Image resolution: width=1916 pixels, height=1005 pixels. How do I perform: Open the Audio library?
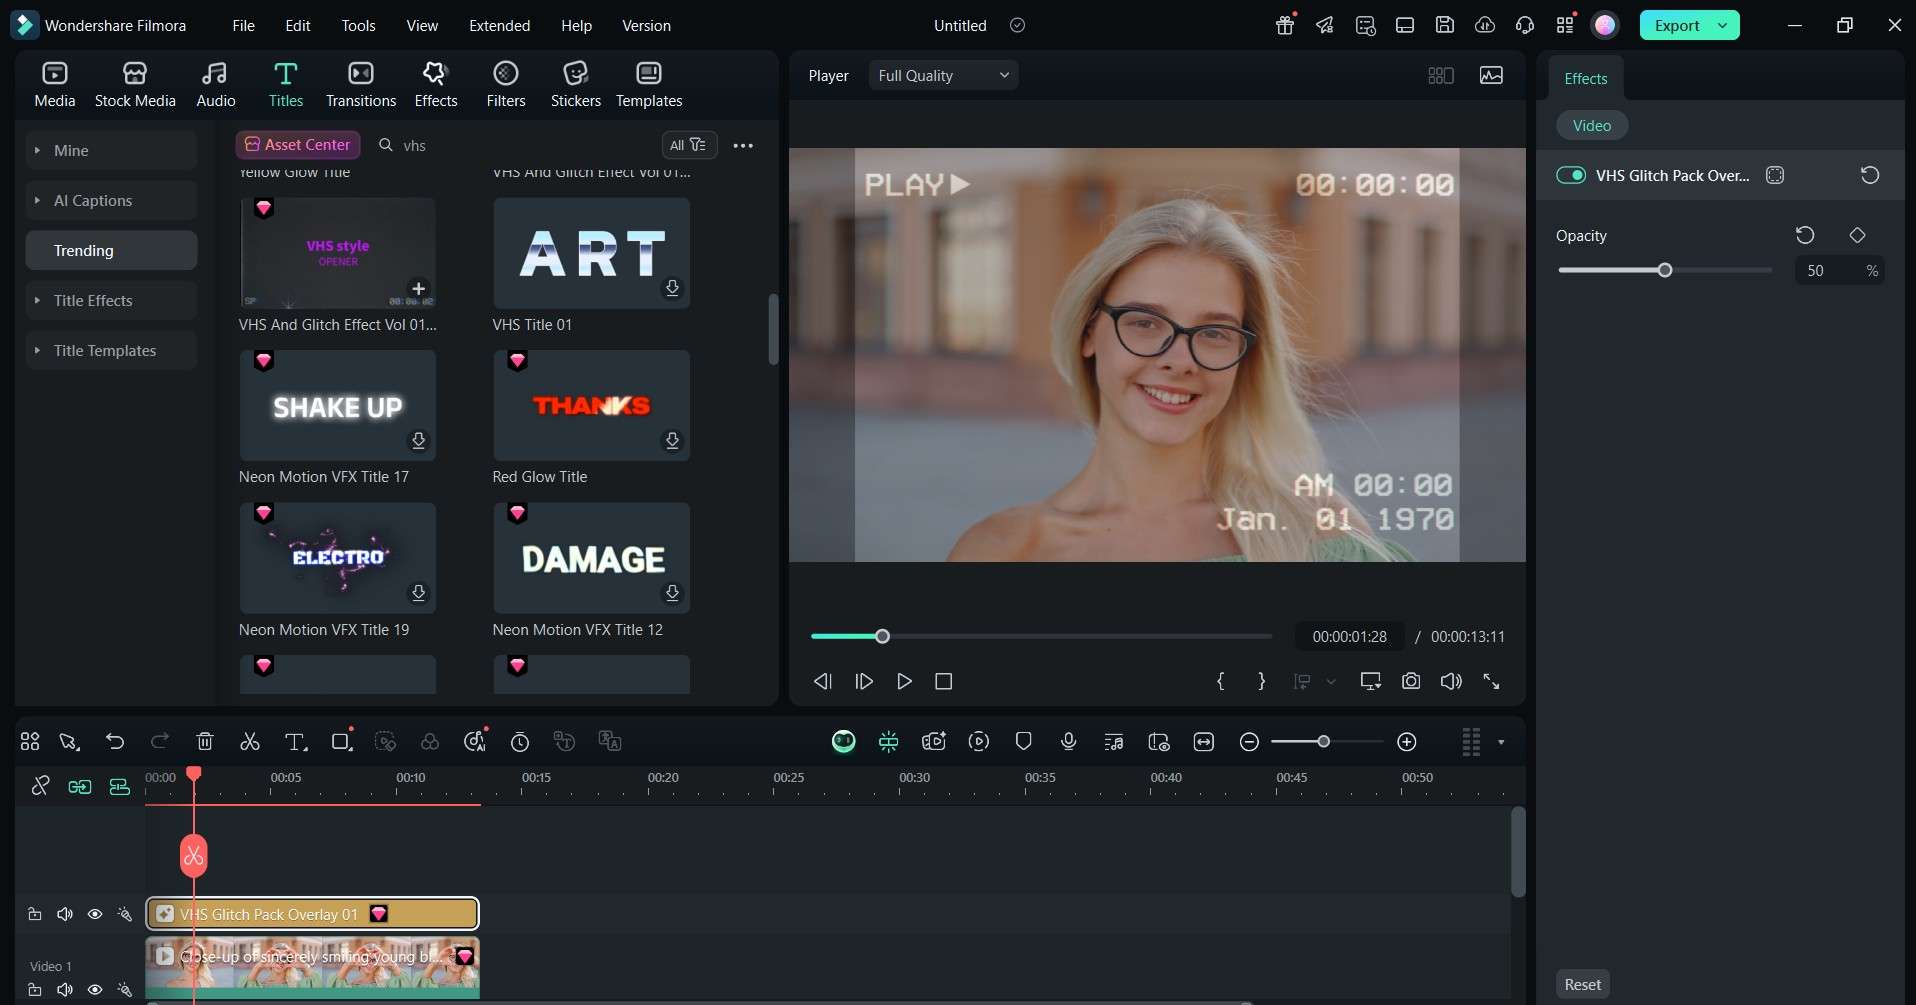pyautogui.click(x=215, y=84)
